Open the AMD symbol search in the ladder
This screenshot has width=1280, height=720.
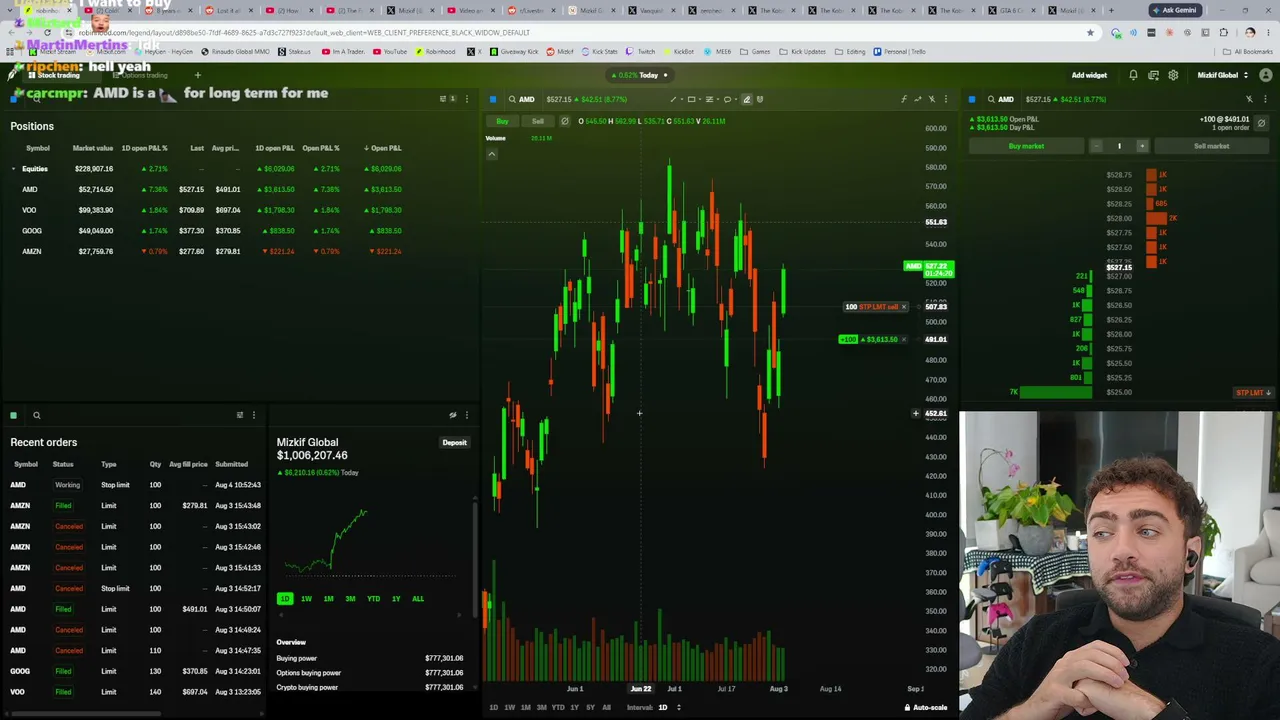coord(1001,99)
